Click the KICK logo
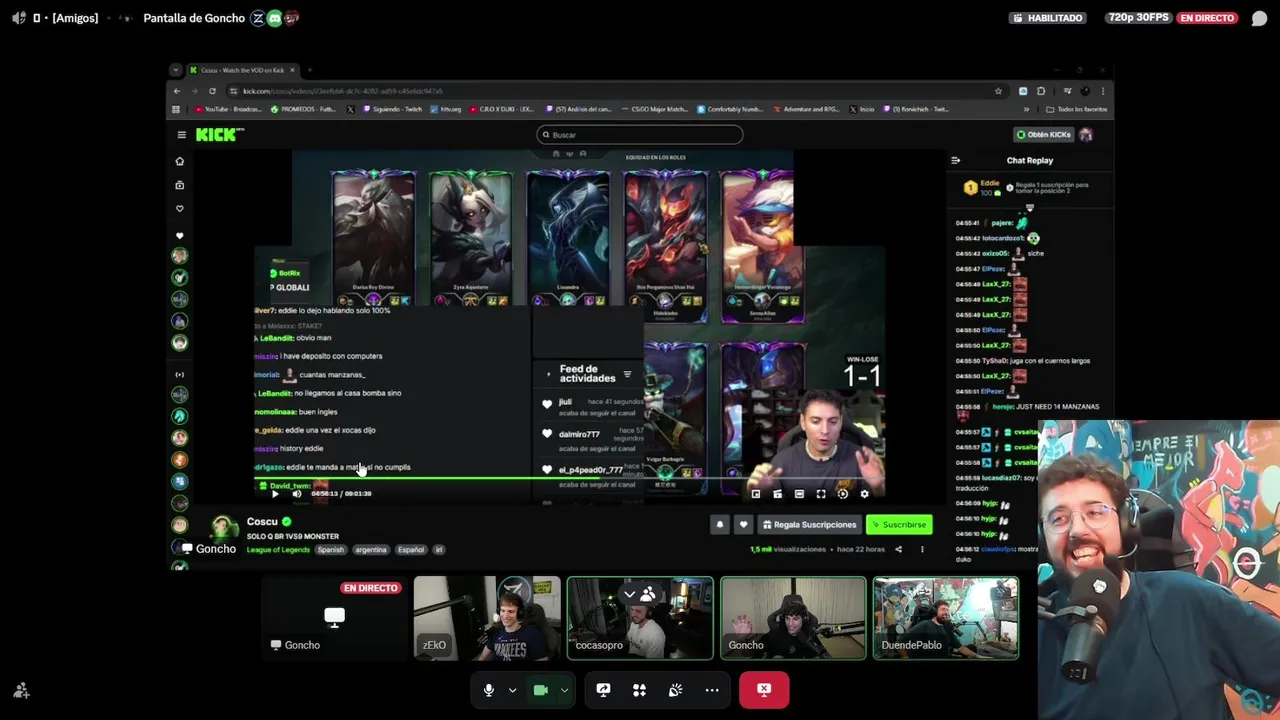Image resolution: width=1280 pixels, height=720 pixels. coord(218,134)
